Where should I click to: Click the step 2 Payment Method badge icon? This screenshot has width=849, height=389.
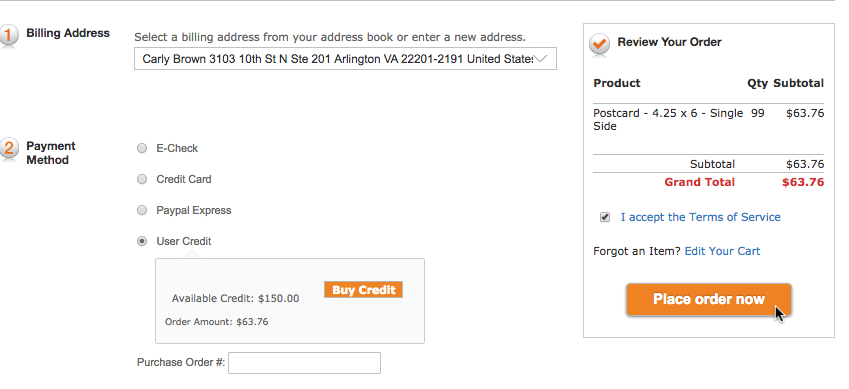click(x=8, y=149)
